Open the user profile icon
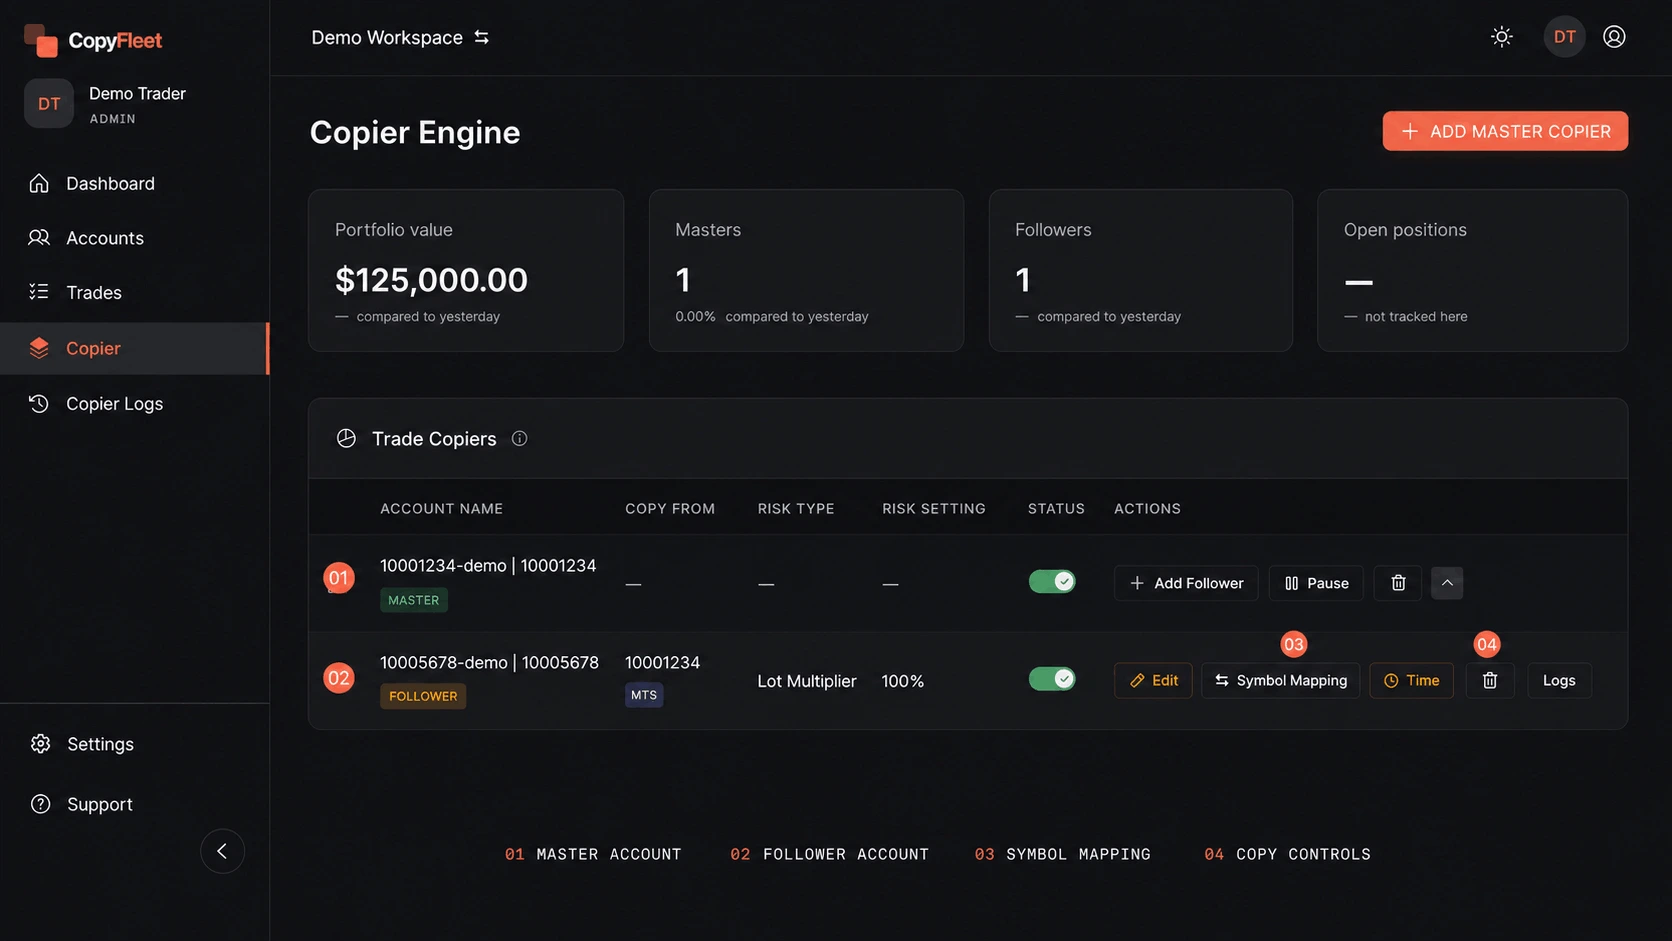This screenshot has height=941, width=1672. tap(1614, 37)
